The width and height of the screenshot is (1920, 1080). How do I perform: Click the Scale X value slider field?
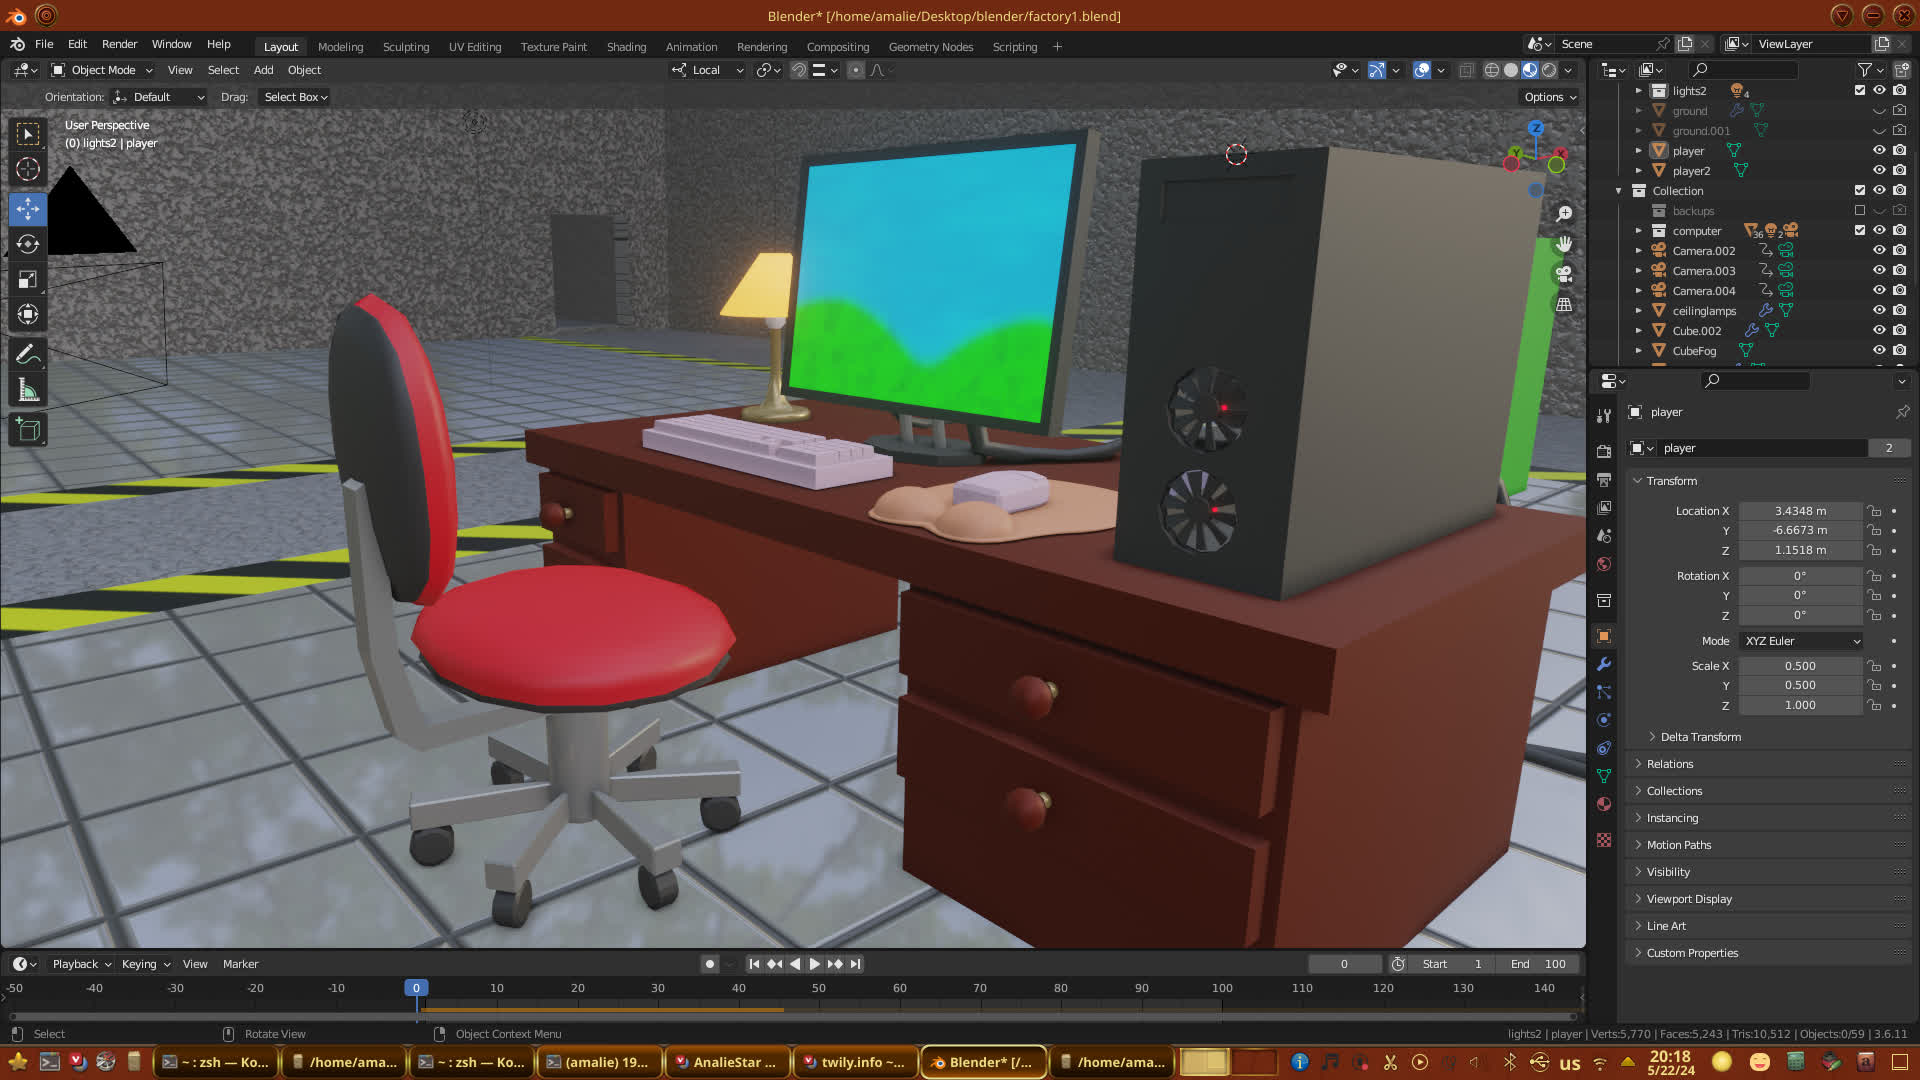(x=1799, y=666)
